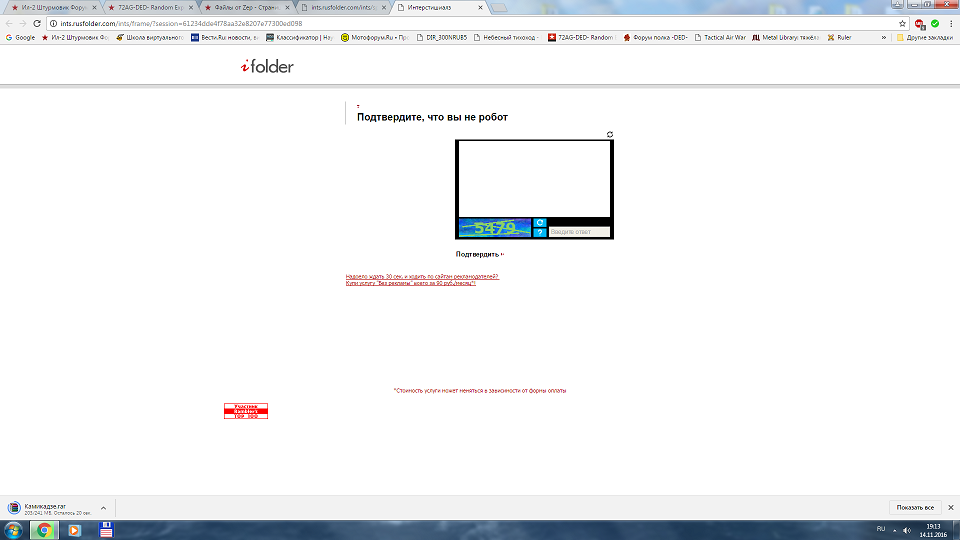Click the 'Показать все' downloads button
The height and width of the screenshot is (540, 960).
click(915, 508)
